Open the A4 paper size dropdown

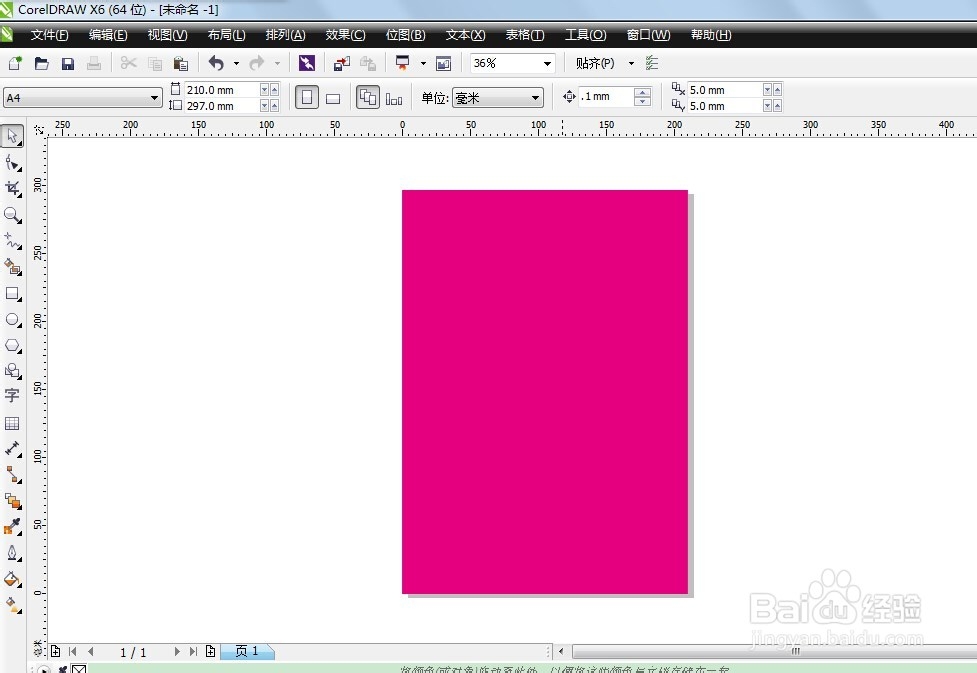(153, 97)
